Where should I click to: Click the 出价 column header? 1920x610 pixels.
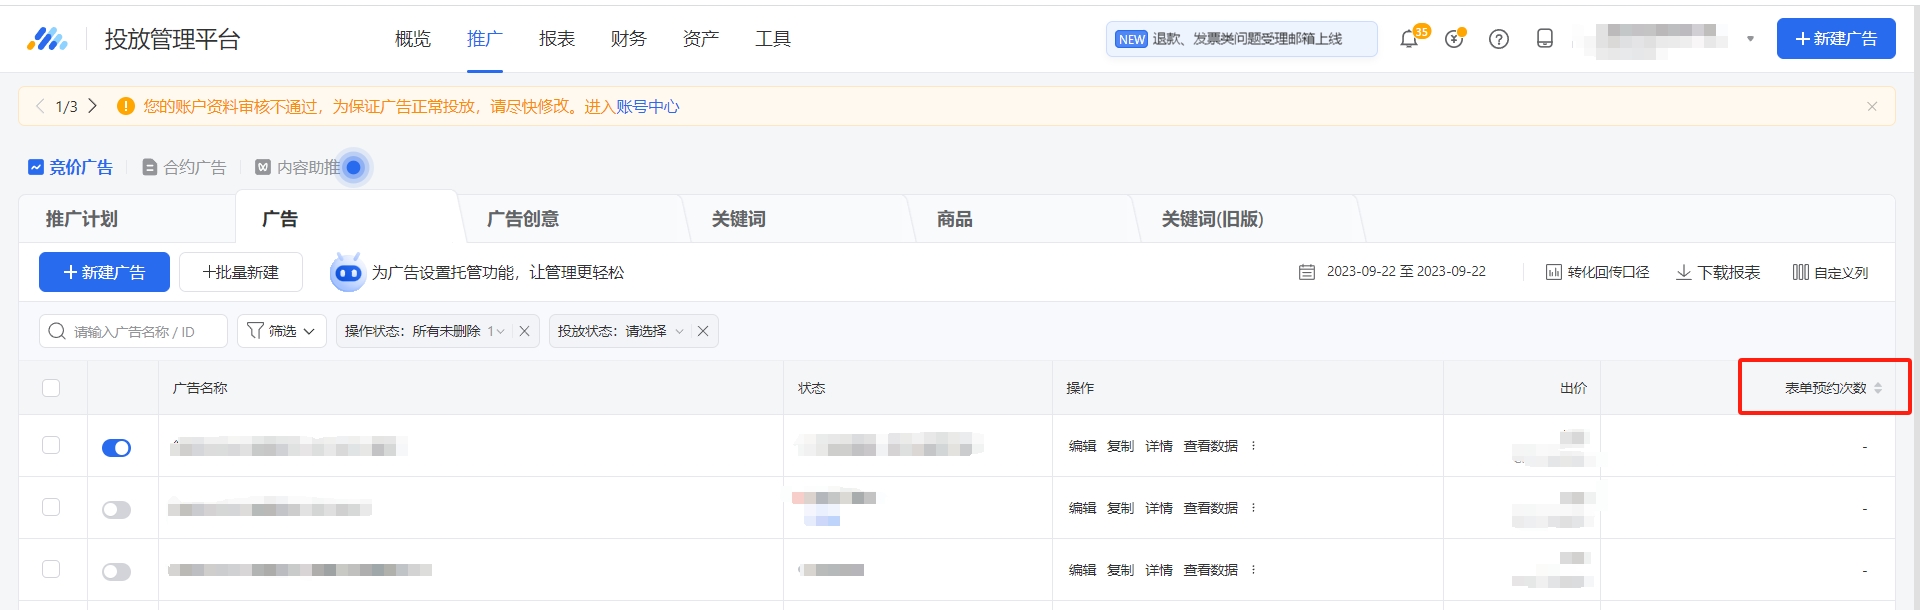(1573, 388)
